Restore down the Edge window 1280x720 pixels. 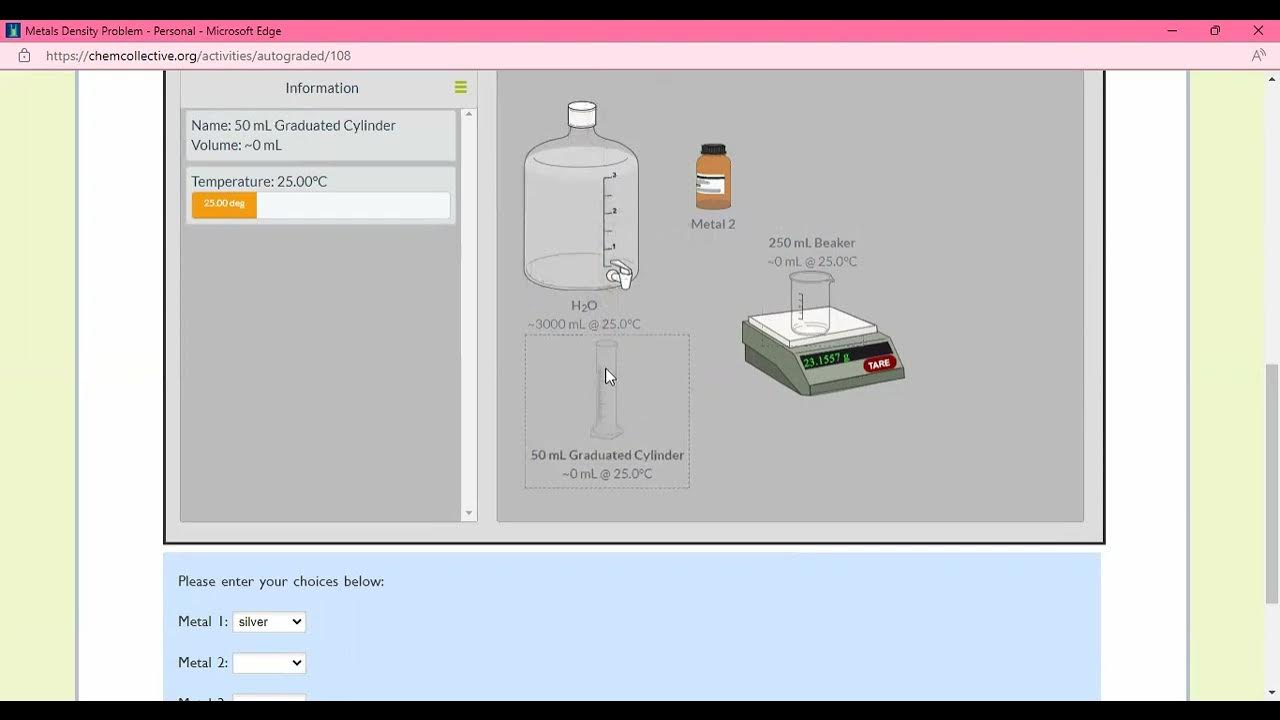tap(1215, 31)
